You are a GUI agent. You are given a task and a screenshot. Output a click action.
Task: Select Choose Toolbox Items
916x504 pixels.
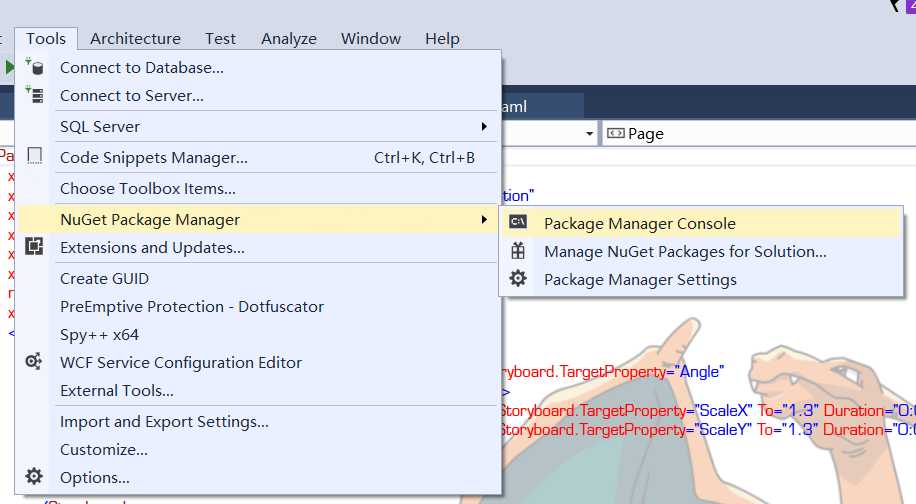click(x=258, y=188)
